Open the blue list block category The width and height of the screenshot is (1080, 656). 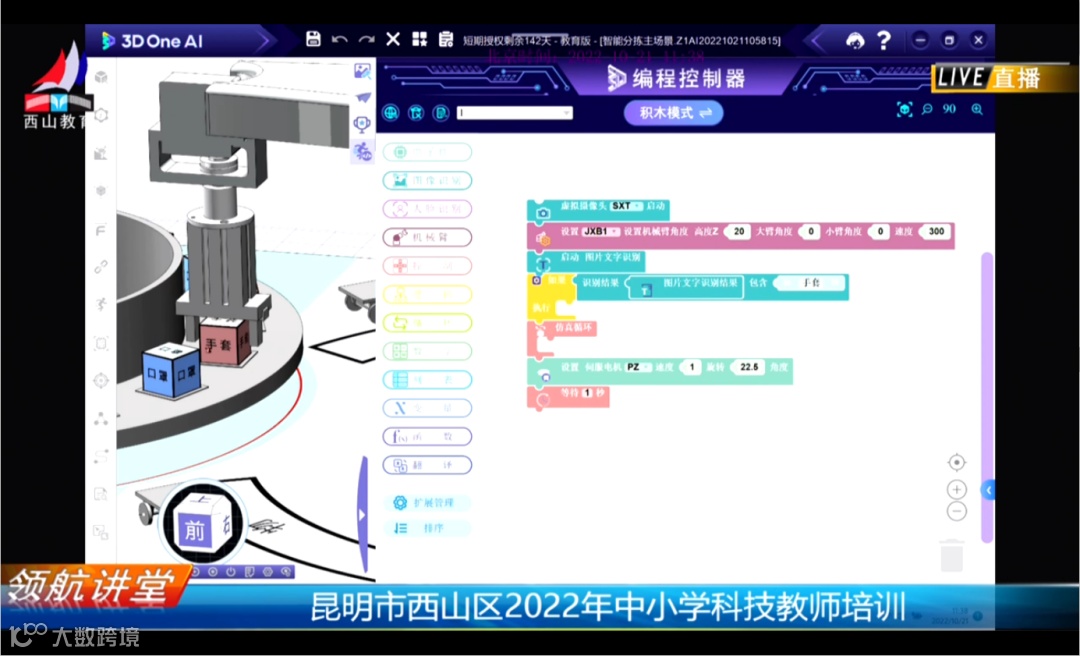(x=427, y=380)
